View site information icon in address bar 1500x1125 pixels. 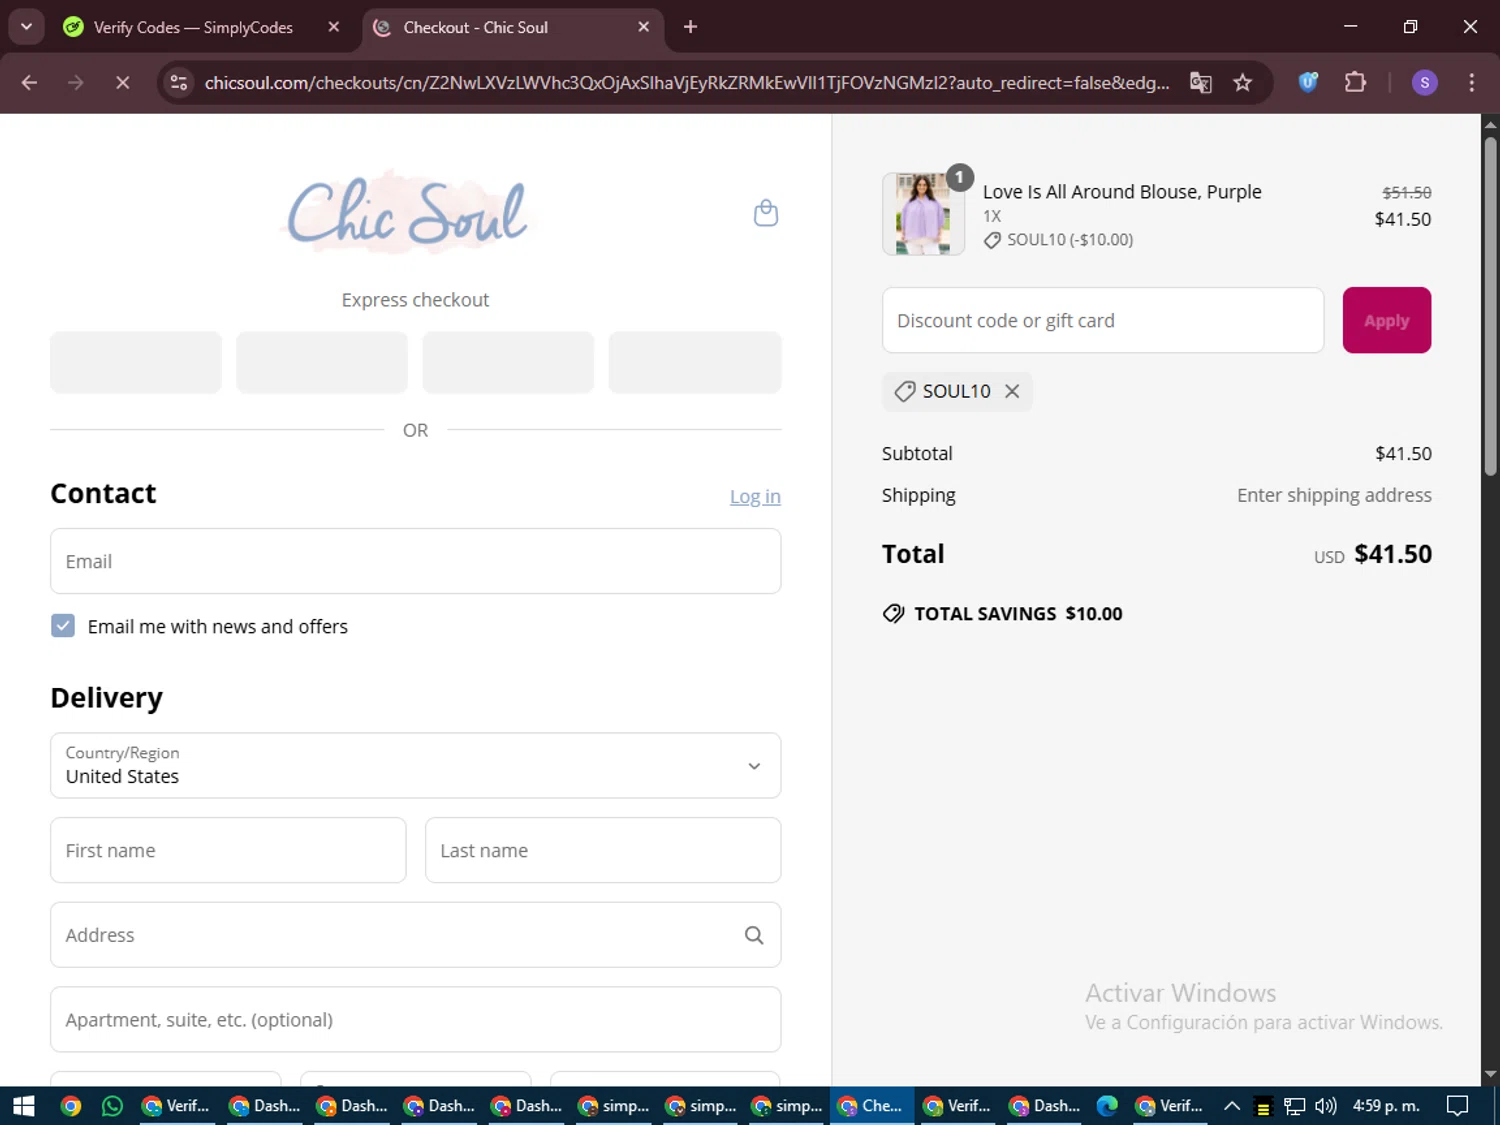pos(179,83)
